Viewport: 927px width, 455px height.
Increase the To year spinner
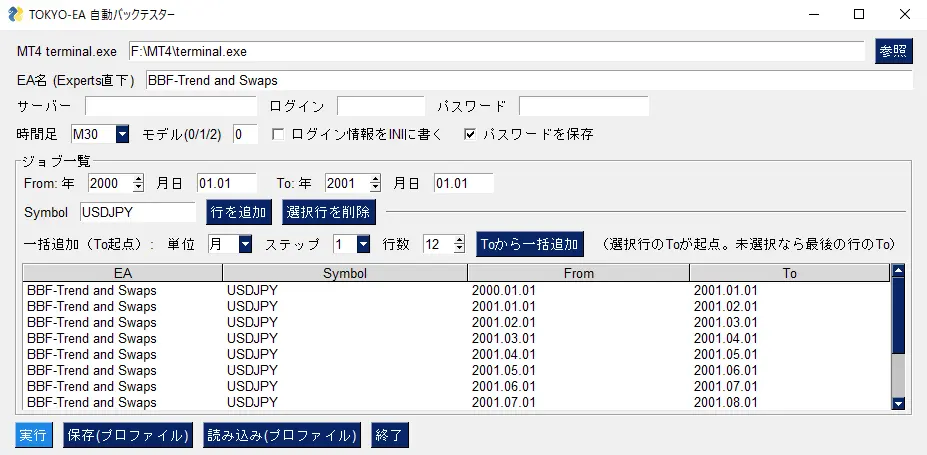(x=375, y=179)
